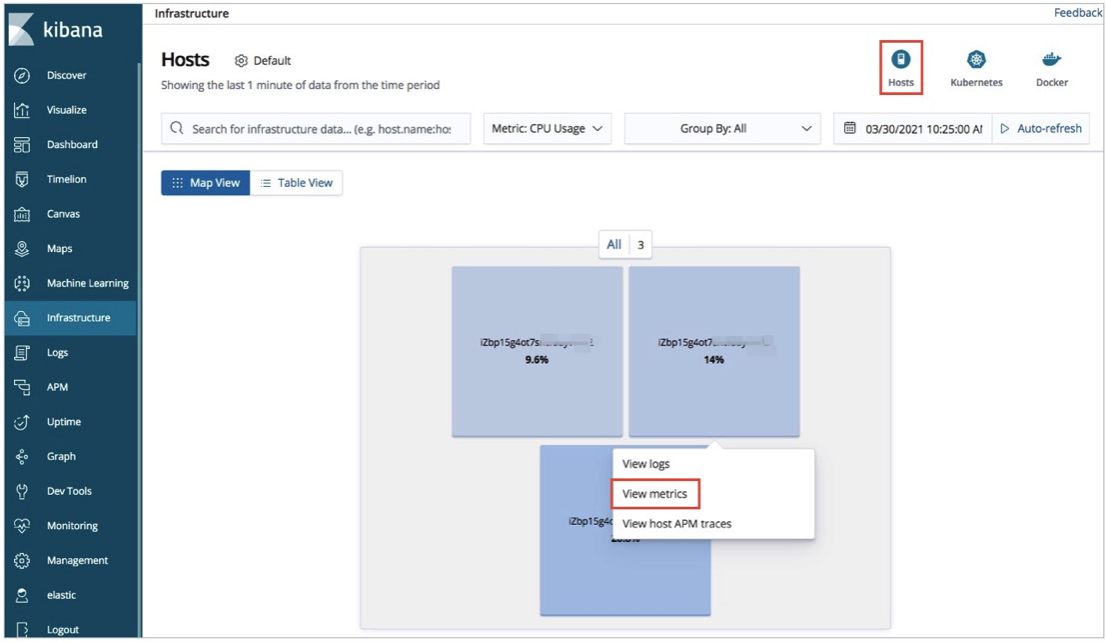Open the Canvas icon in sidebar
The image size is (1106, 642).
point(22,214)
